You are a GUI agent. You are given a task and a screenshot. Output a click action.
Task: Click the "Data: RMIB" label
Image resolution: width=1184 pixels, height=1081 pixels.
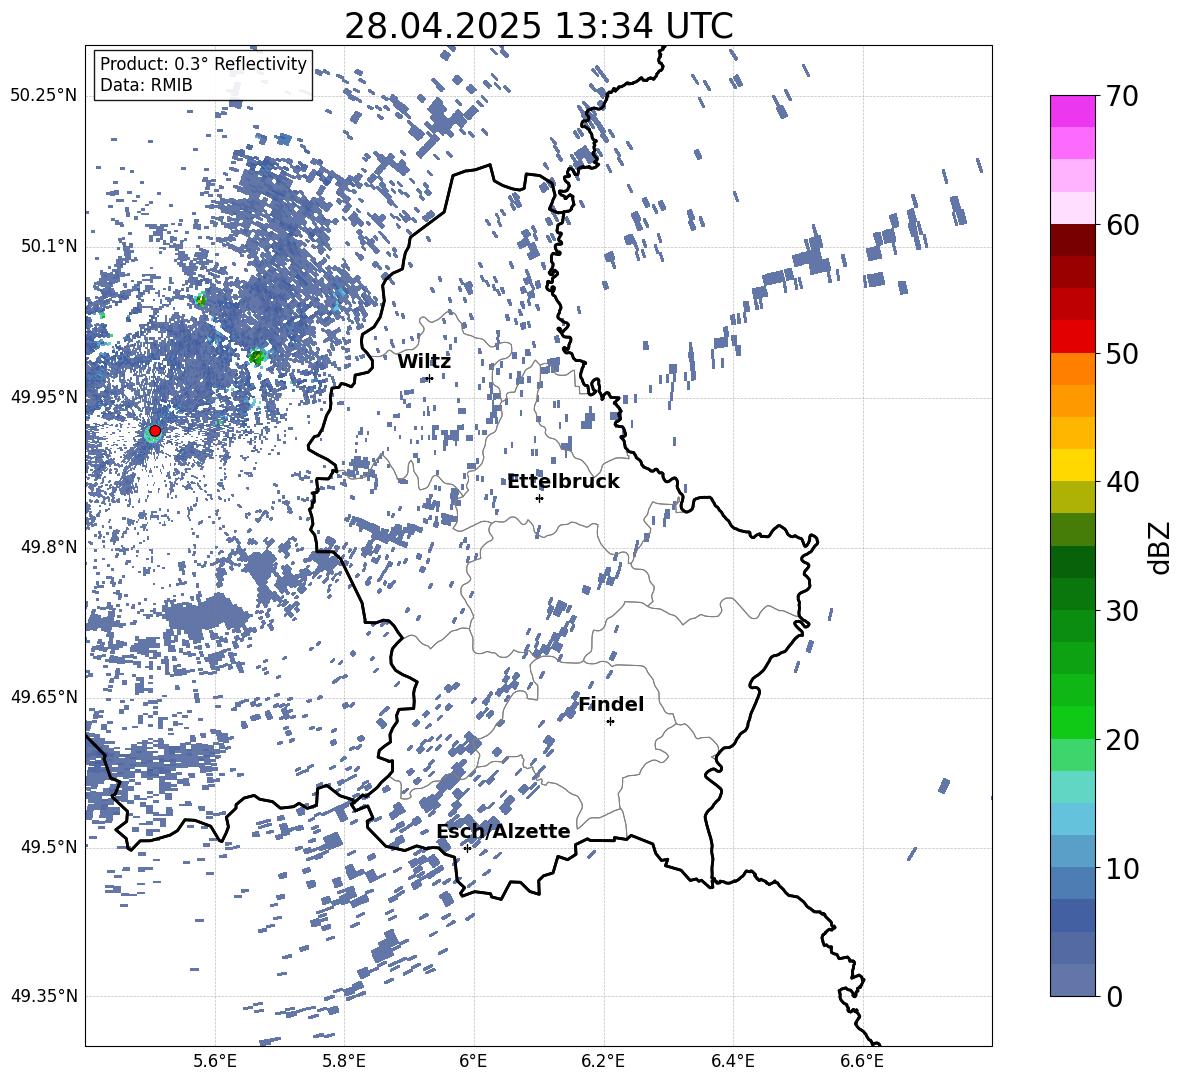[x=146, y=85]
